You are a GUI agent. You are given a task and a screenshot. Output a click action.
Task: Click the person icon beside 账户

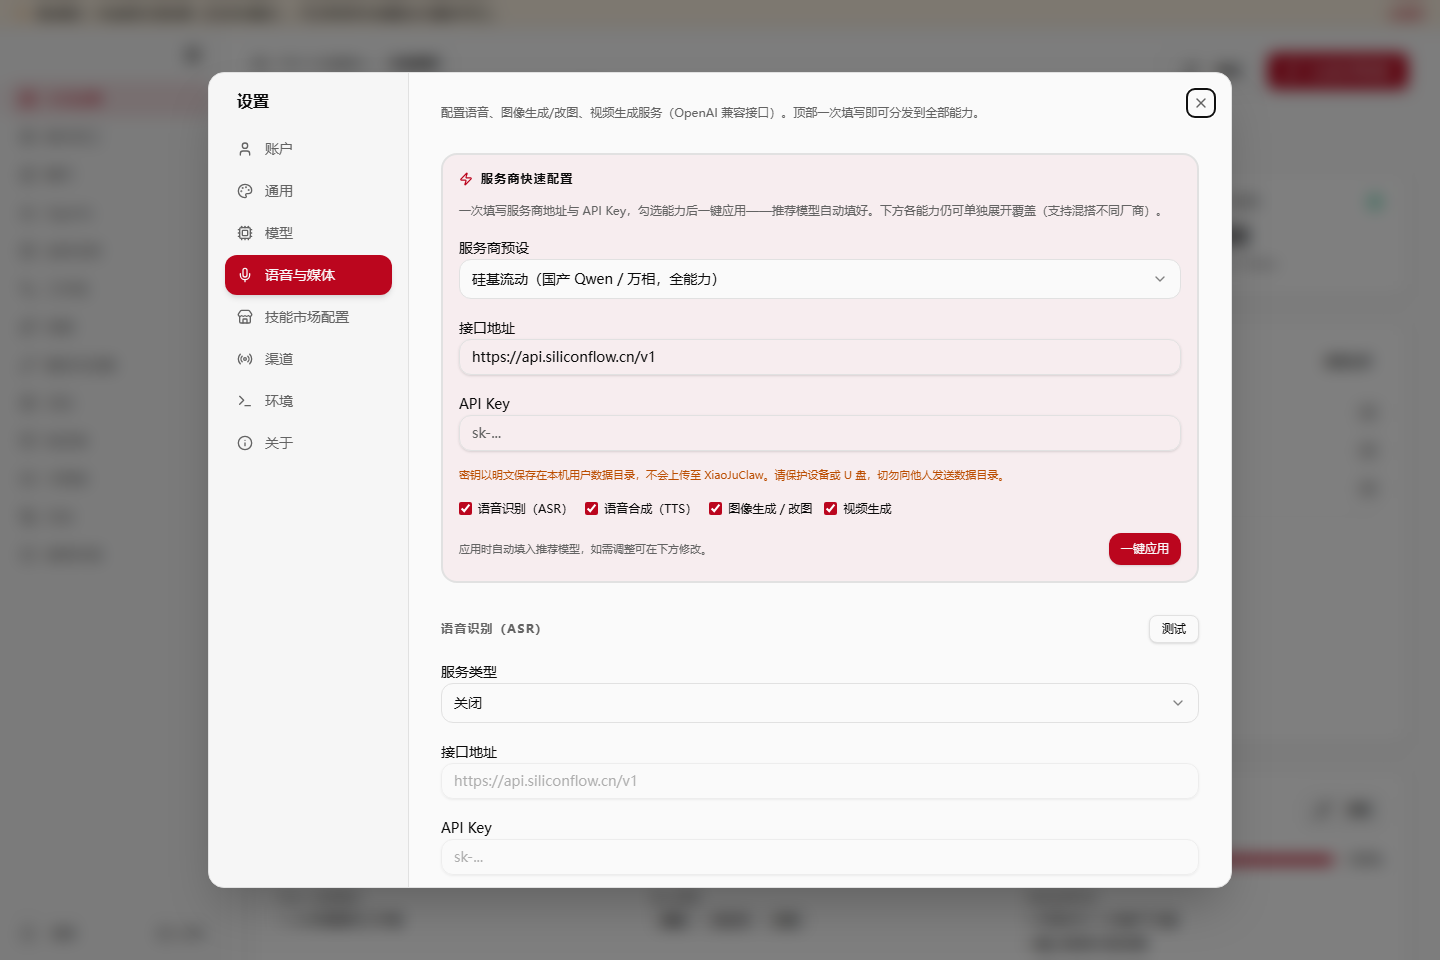[245, 149]
